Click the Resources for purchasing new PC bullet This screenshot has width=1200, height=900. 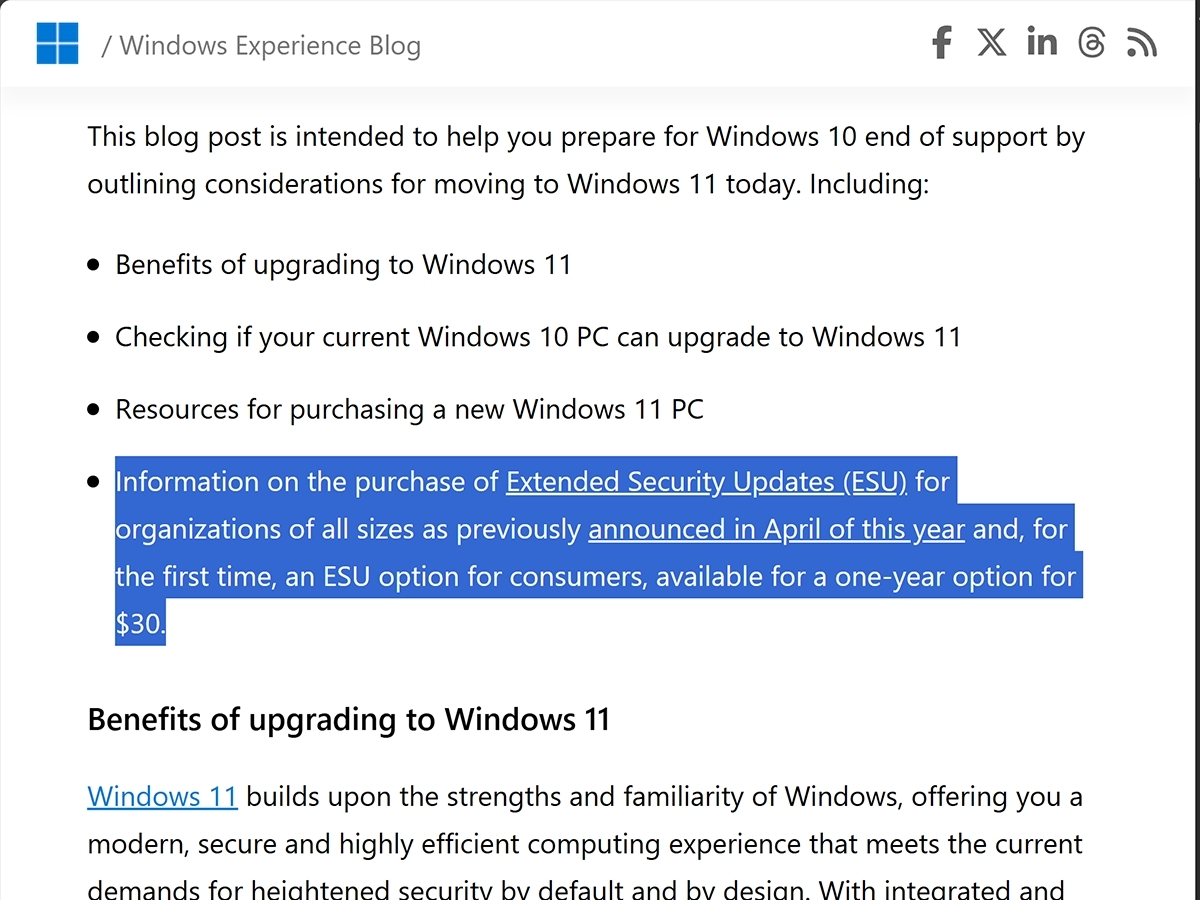[x=409, y=410]
